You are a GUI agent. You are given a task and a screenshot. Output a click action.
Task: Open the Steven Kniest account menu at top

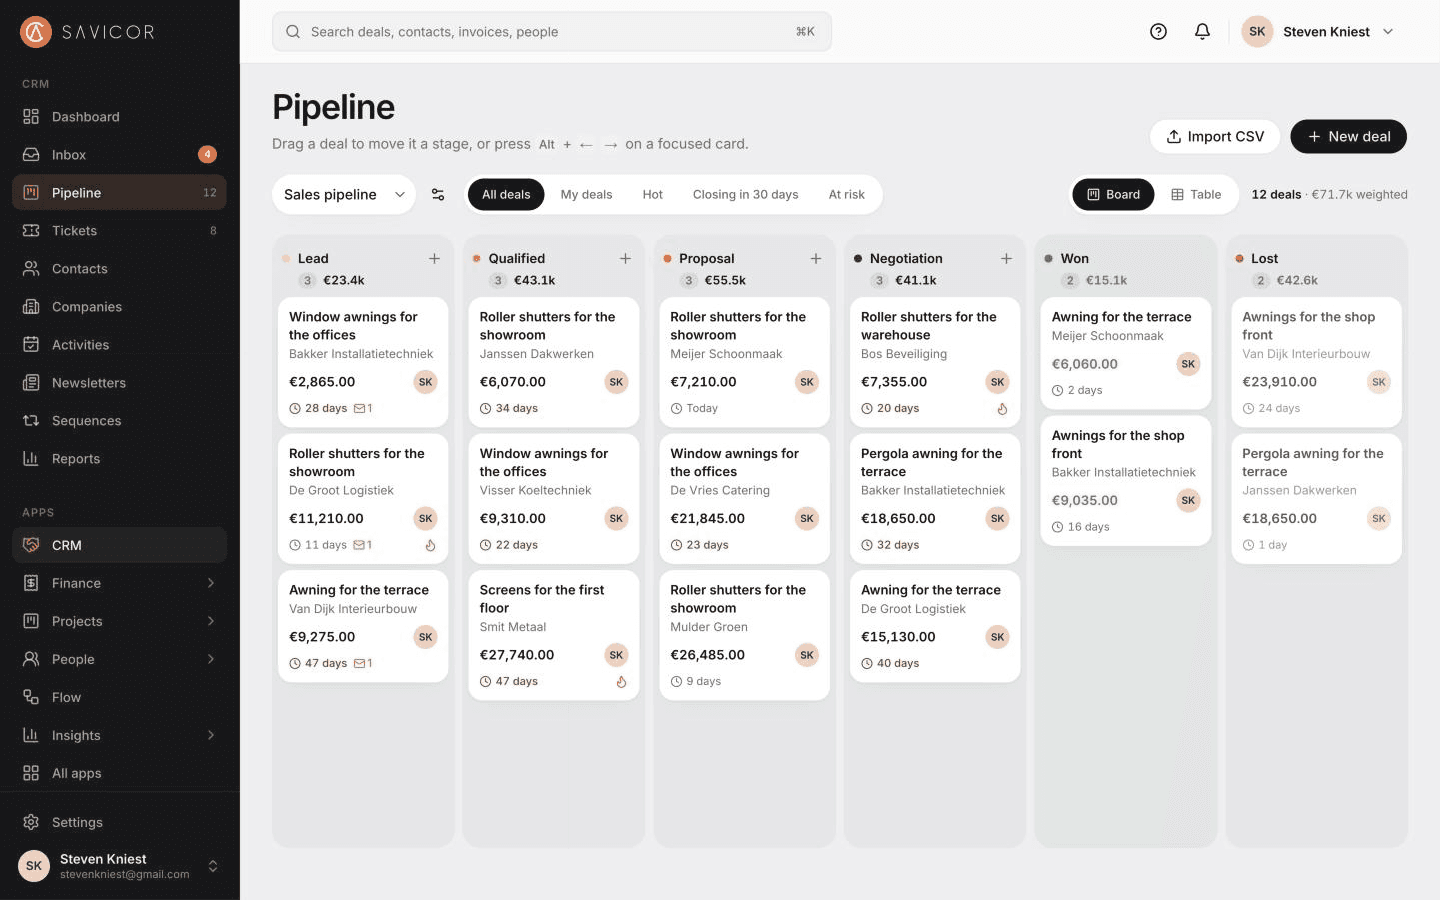(x=1318, y=32)
